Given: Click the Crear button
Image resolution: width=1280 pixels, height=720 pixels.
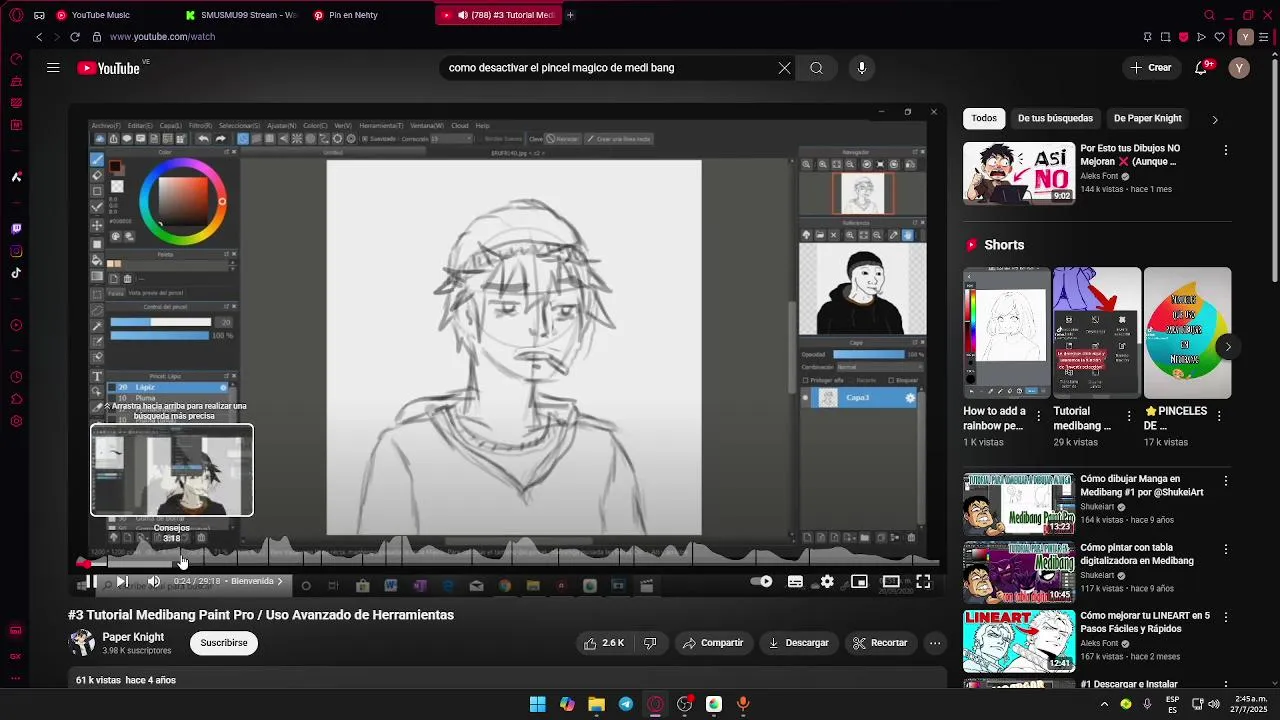Looking at the screenshot, I should [x=1151, y=68].
